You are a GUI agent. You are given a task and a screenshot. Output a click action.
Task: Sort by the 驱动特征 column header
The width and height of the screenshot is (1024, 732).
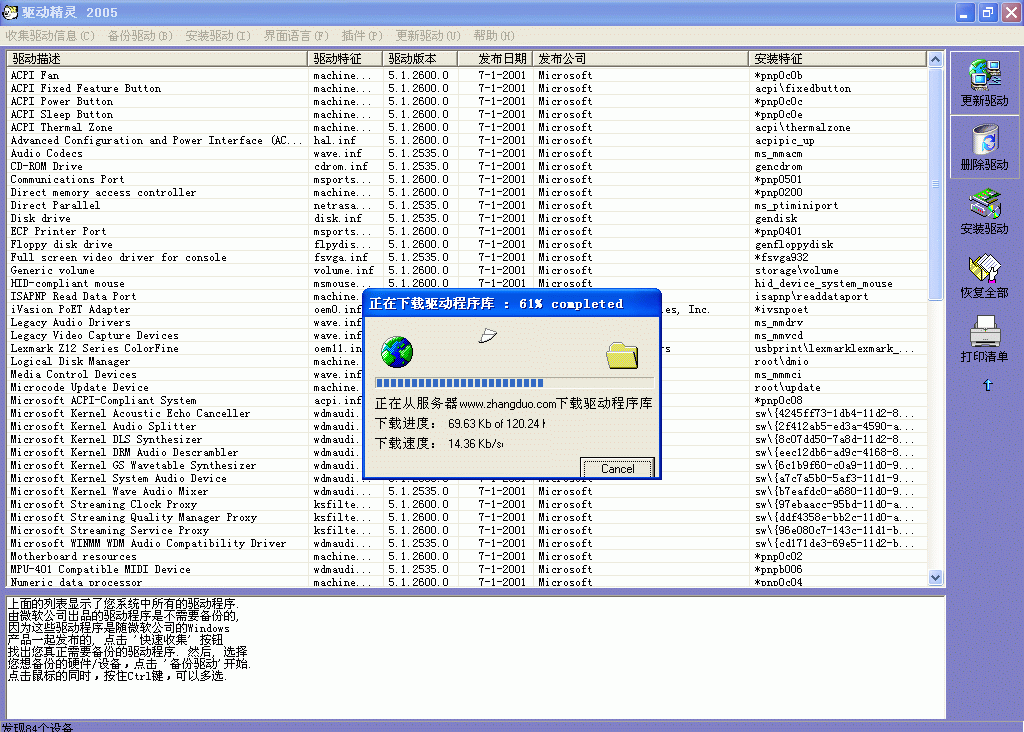point(344,59)
